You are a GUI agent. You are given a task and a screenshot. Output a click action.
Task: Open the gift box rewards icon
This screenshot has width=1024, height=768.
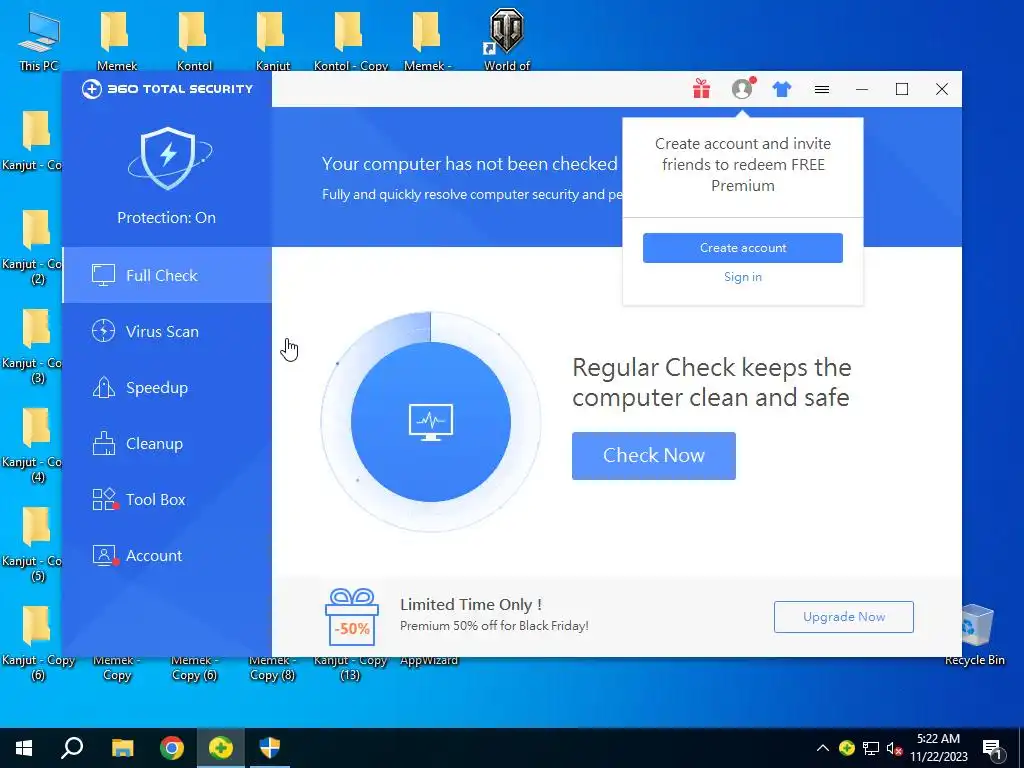[701, 89]
